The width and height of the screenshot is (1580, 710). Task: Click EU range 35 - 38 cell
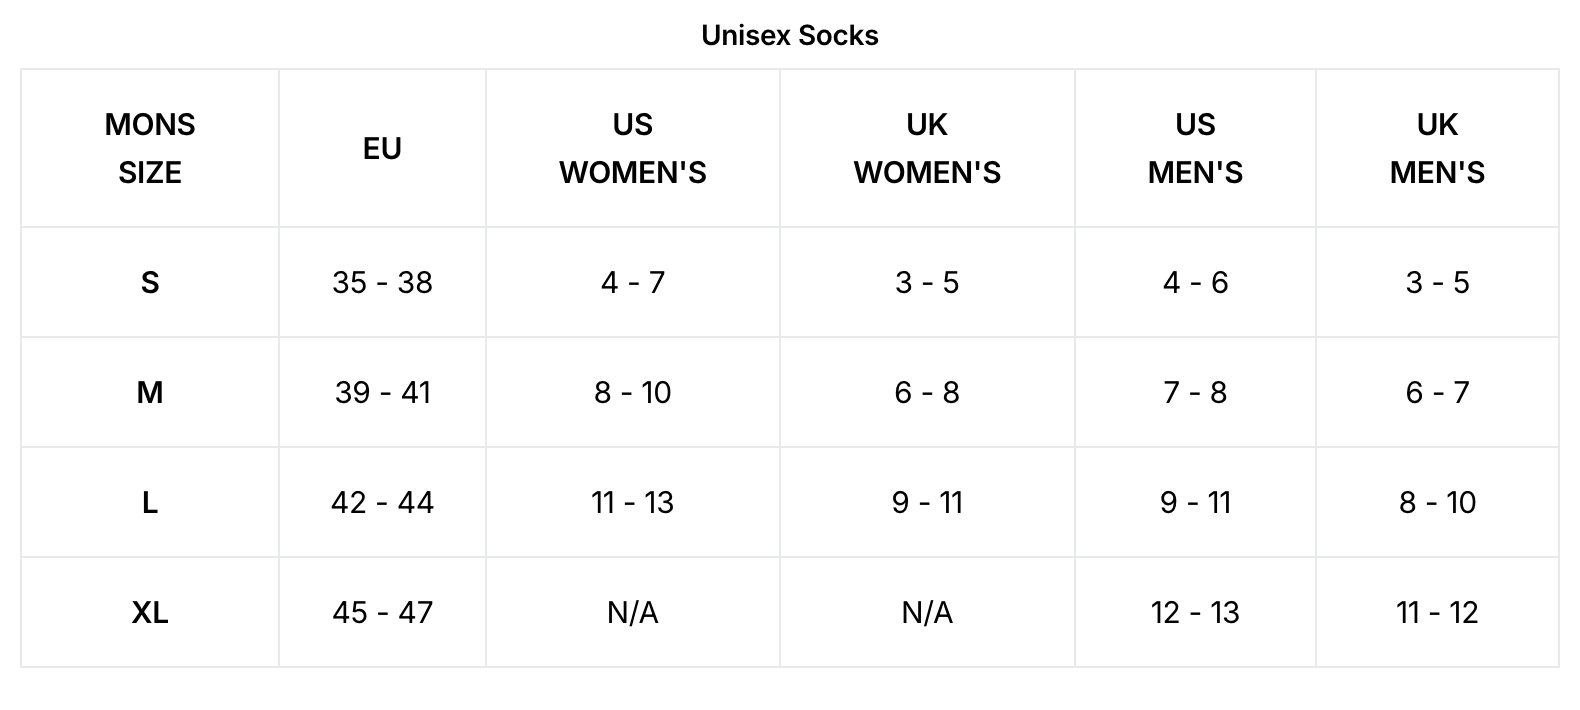coord(382,282)
